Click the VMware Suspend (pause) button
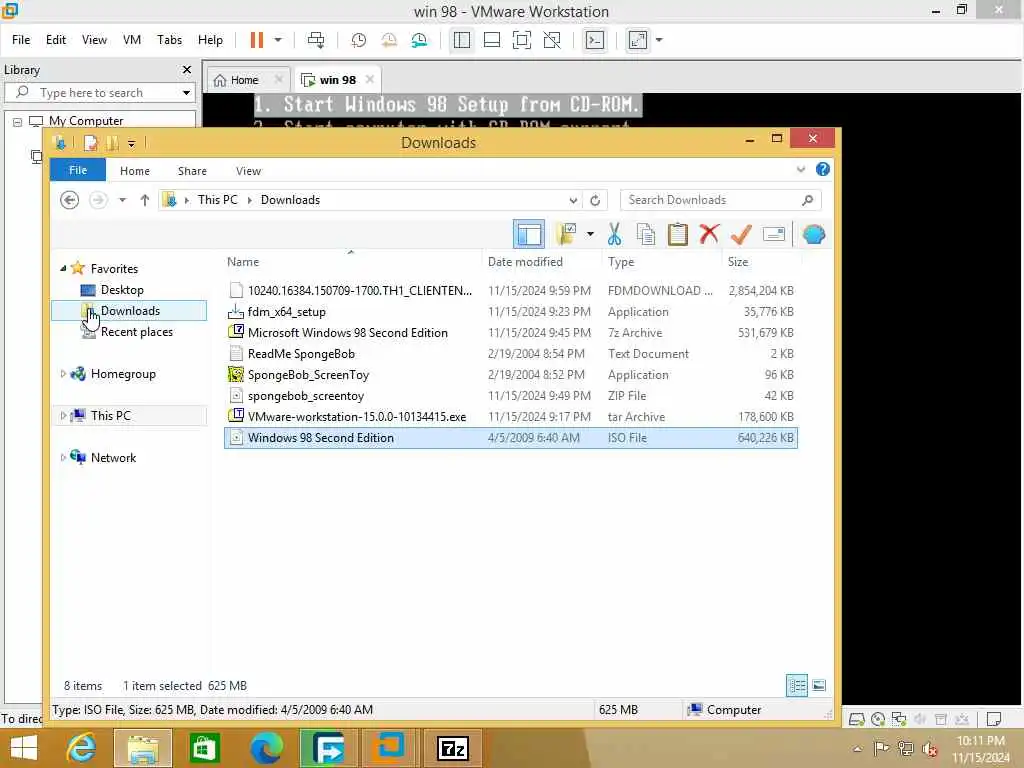This screenshot has width=1024, height=768. click(257, 40)
